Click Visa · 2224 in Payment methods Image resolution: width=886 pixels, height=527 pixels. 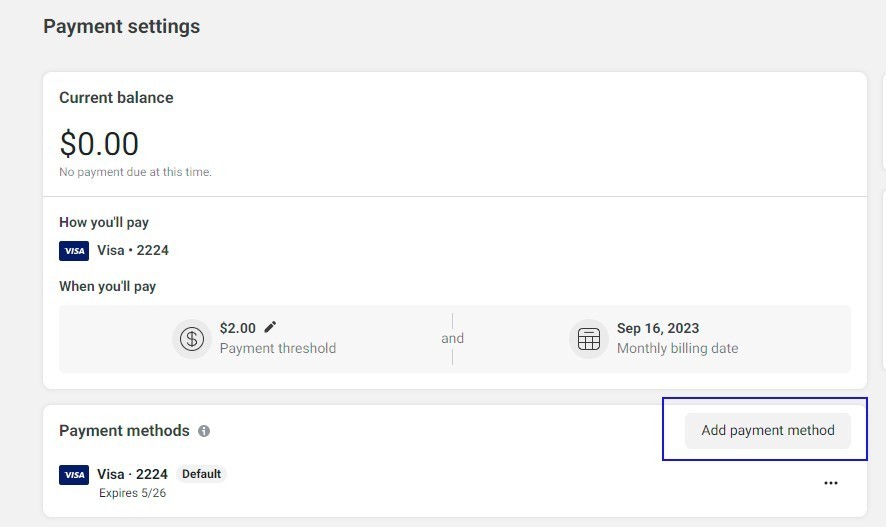[x=132, y=474]
